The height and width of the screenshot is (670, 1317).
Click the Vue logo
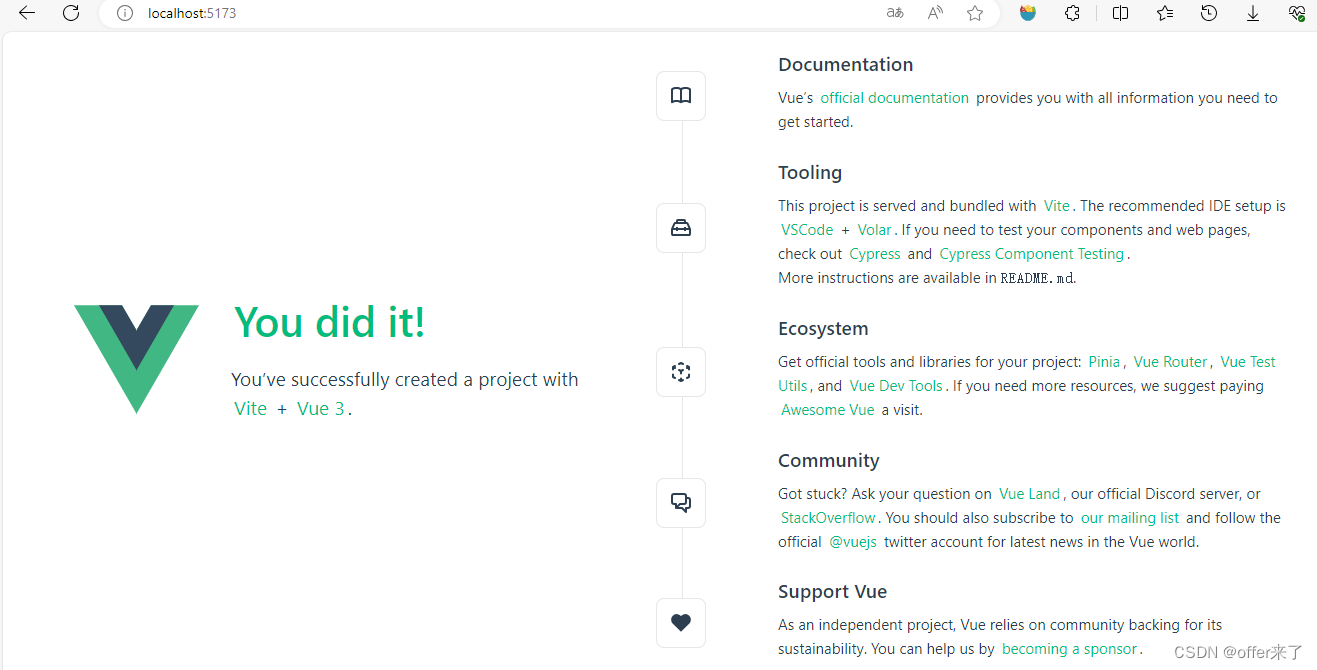tap(135, 358)
